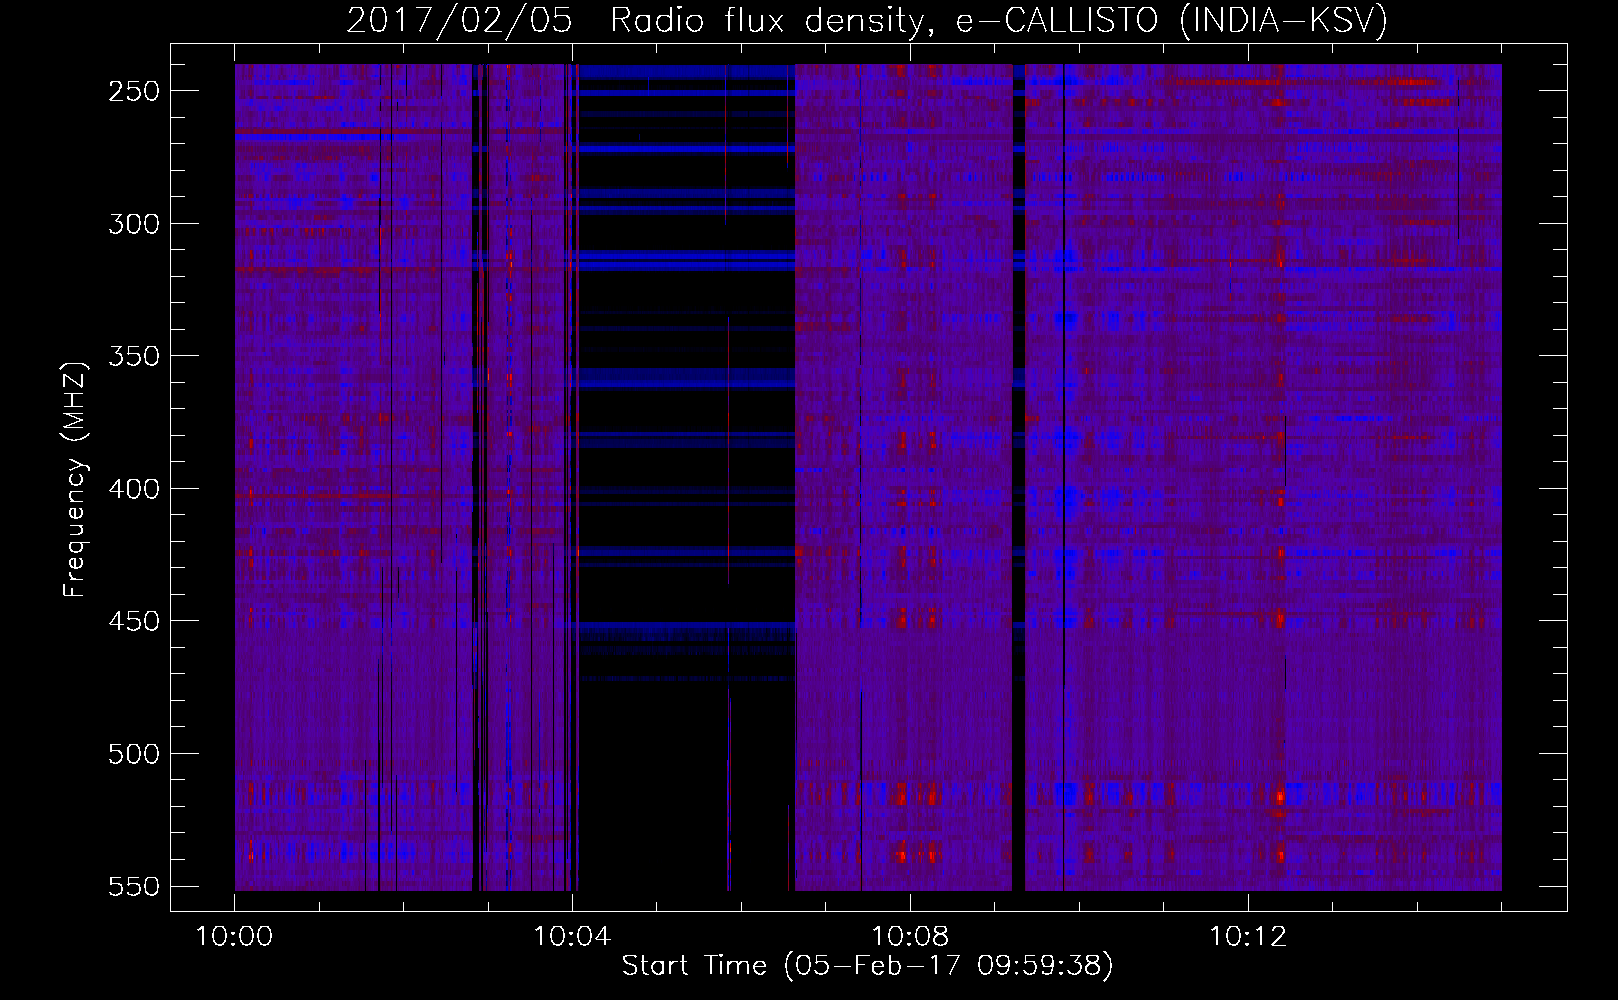This screenshot has height=1000, width=1618.
Task: Click the 'Frequency (MHZ)' axis label
Action: (75, 480)
